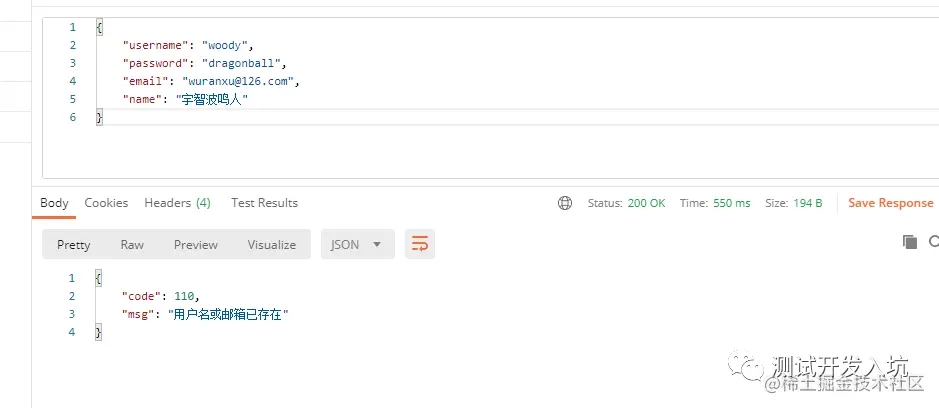The image size is (939, 408).
Task: Select the Pretty view mode
Action: 74,244
